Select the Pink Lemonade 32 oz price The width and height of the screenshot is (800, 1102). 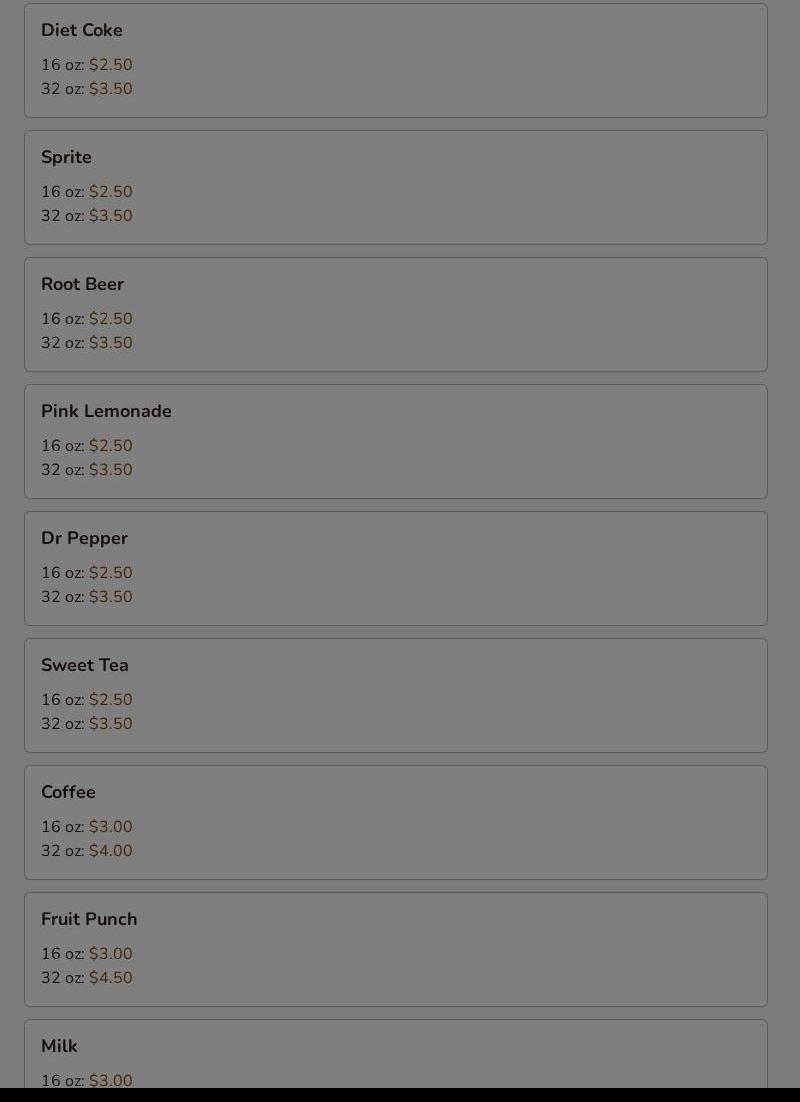pos(110,469)
